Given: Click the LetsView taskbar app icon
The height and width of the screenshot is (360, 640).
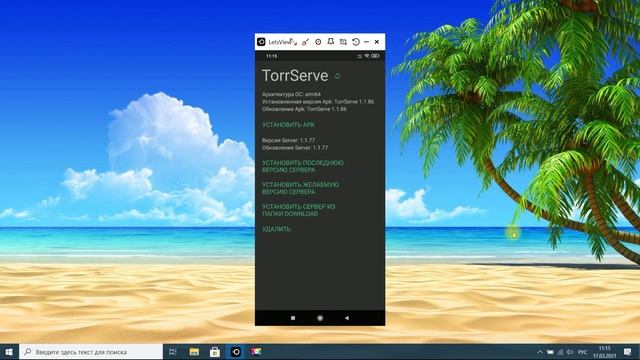Looking at the screenshot, I should tap(236, 352).
